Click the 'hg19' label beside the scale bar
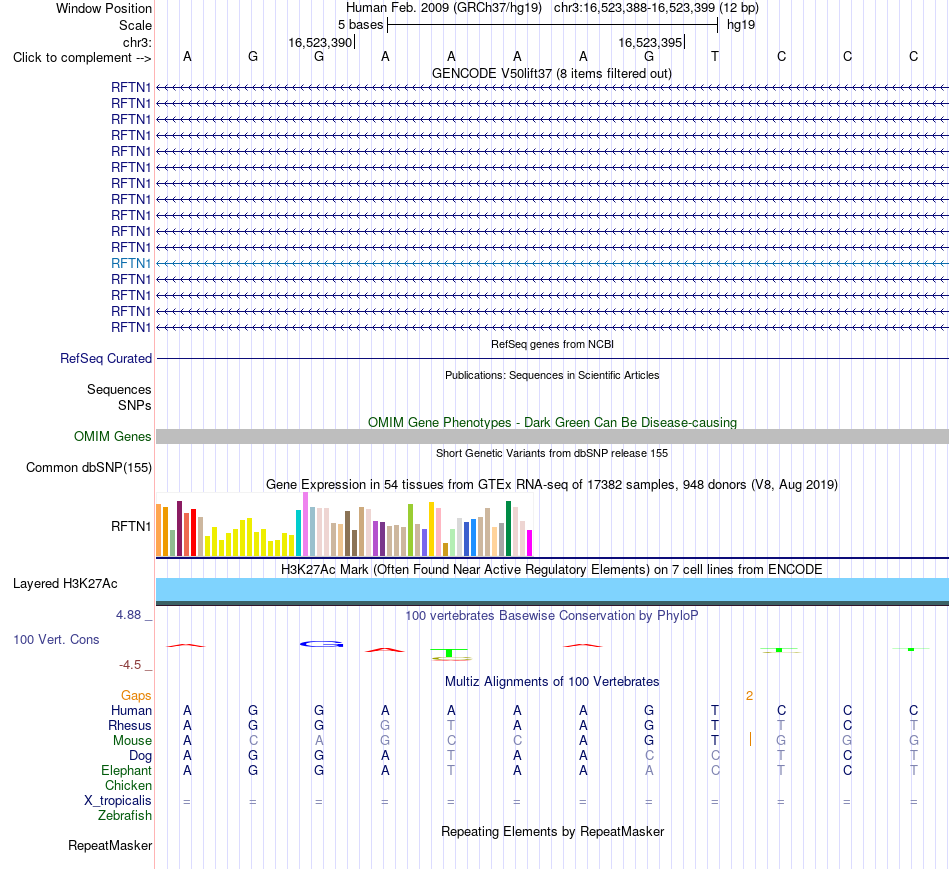 [x=741, y=25]
